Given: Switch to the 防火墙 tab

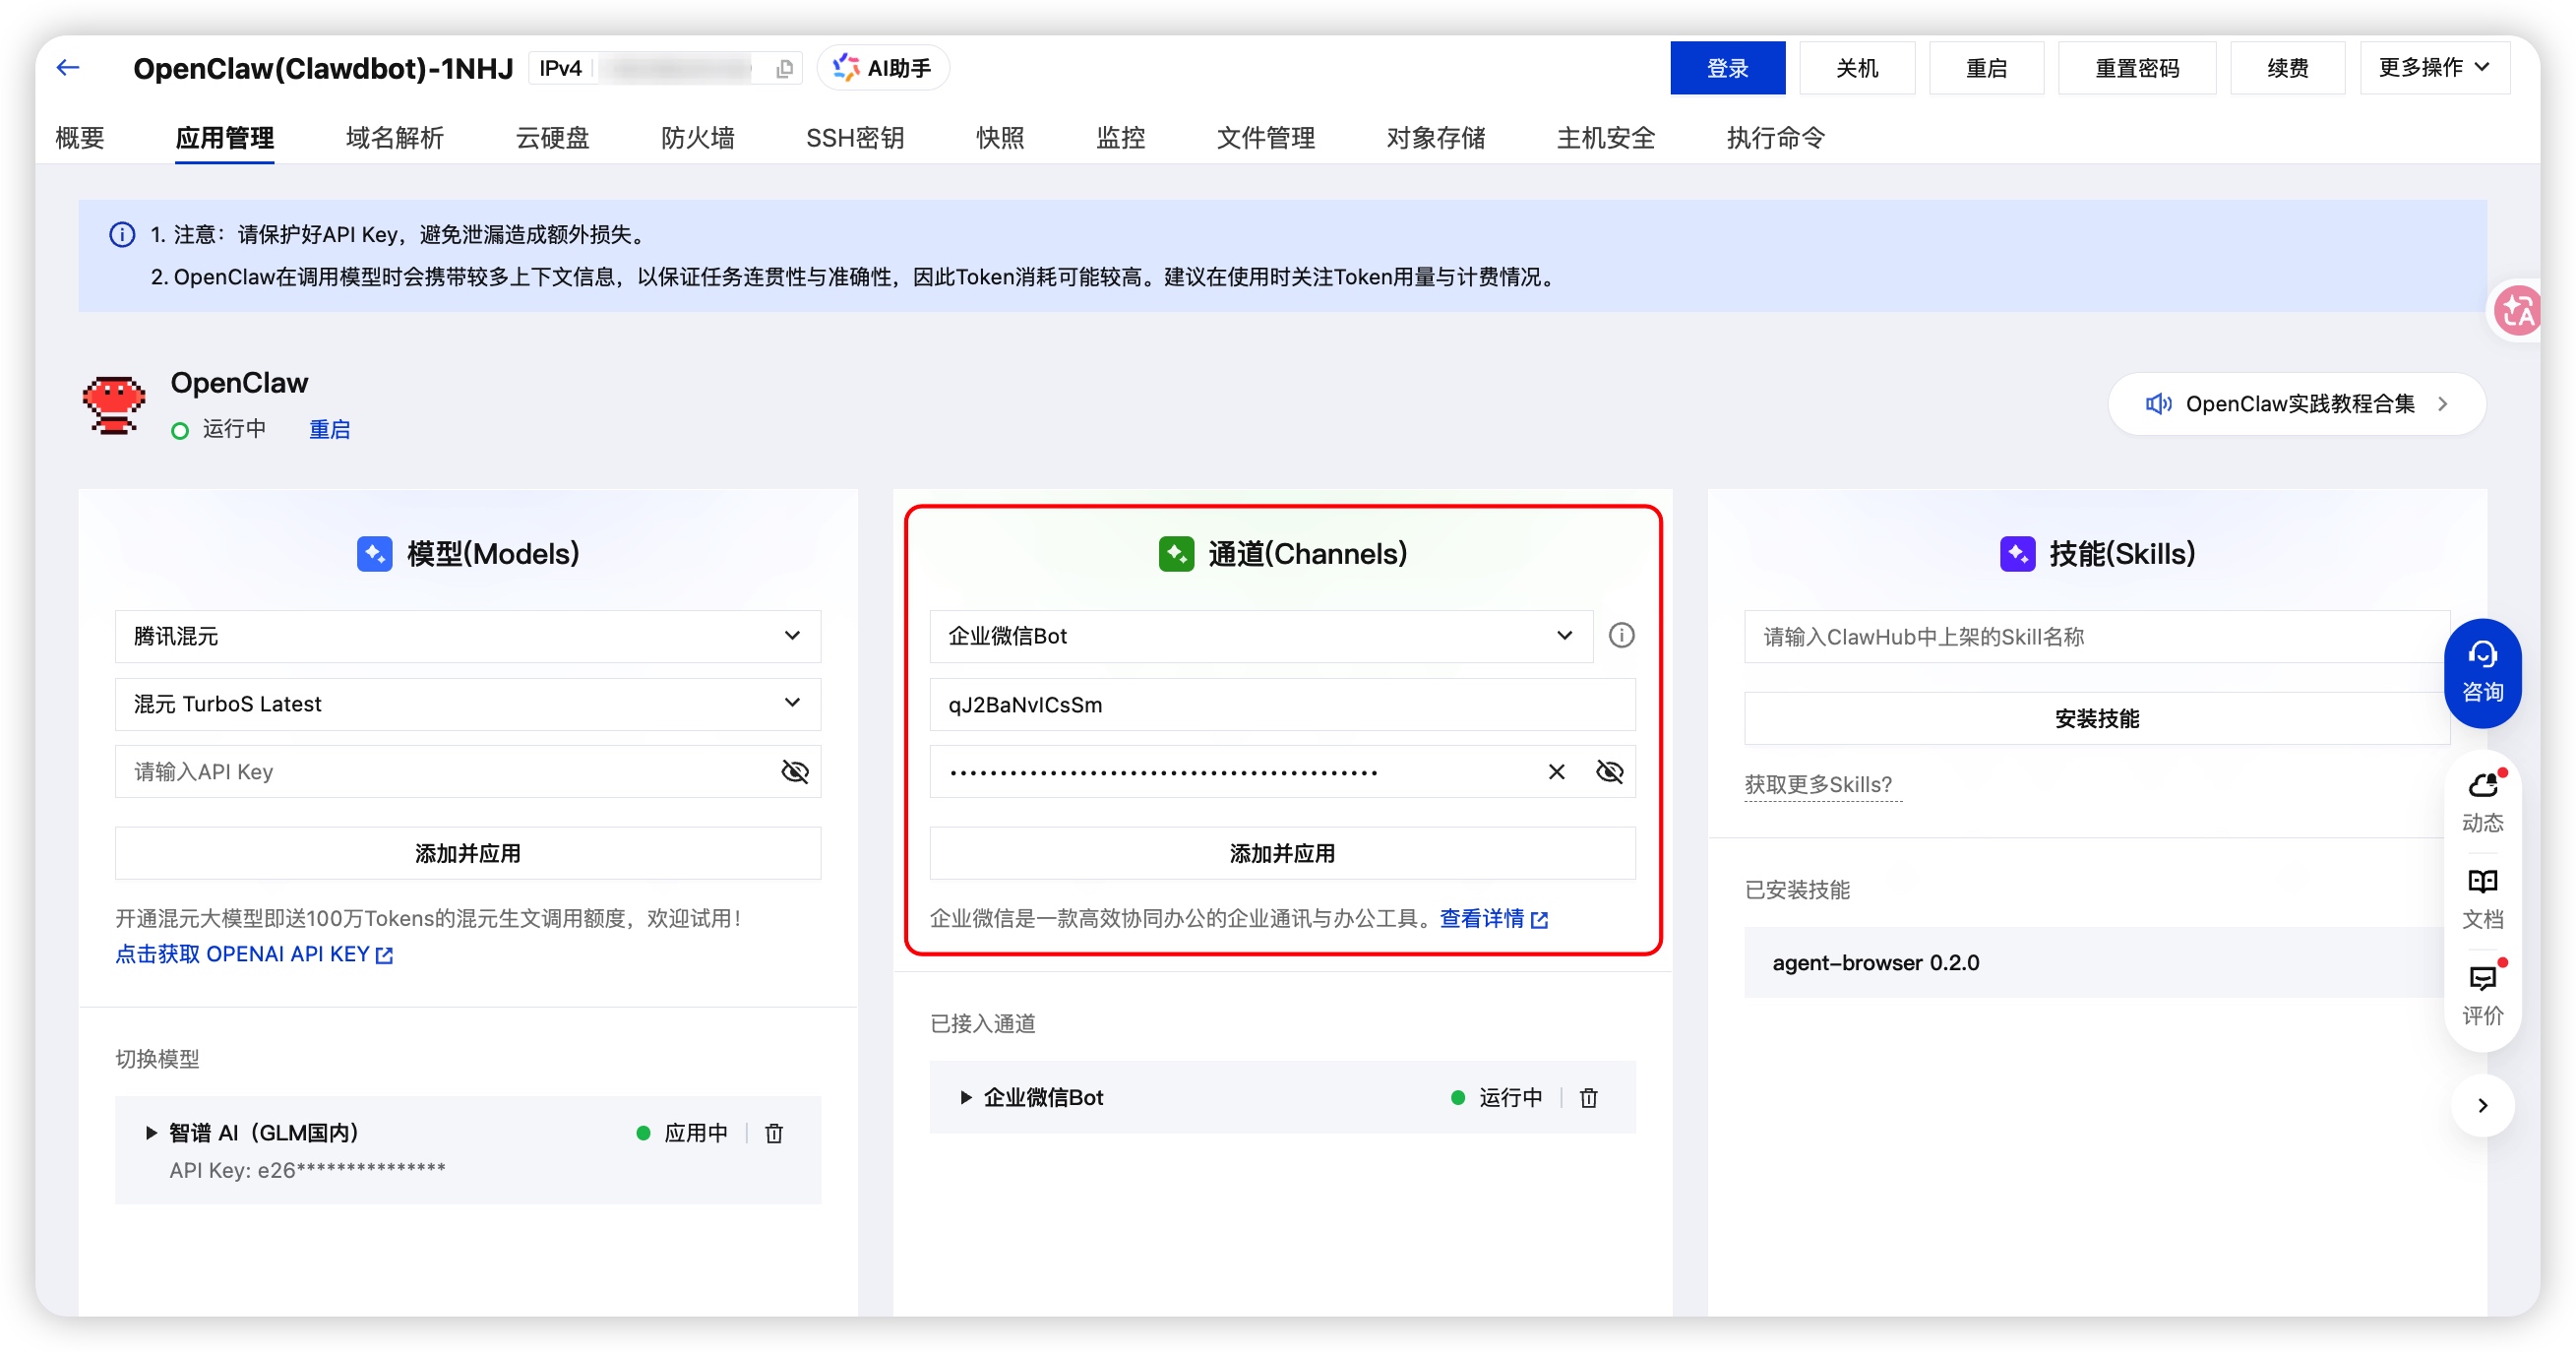Looking at the screenshot, I should (697, 138).
